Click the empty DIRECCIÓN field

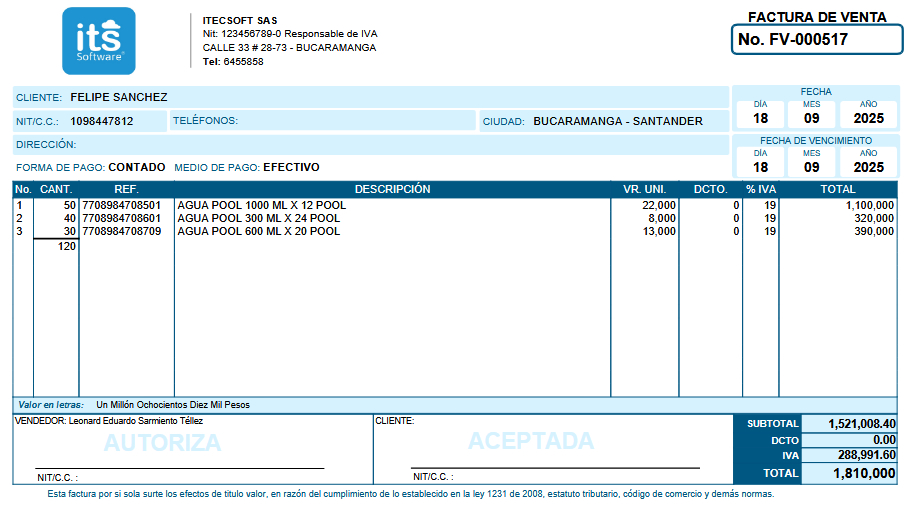tap(400, 145)
